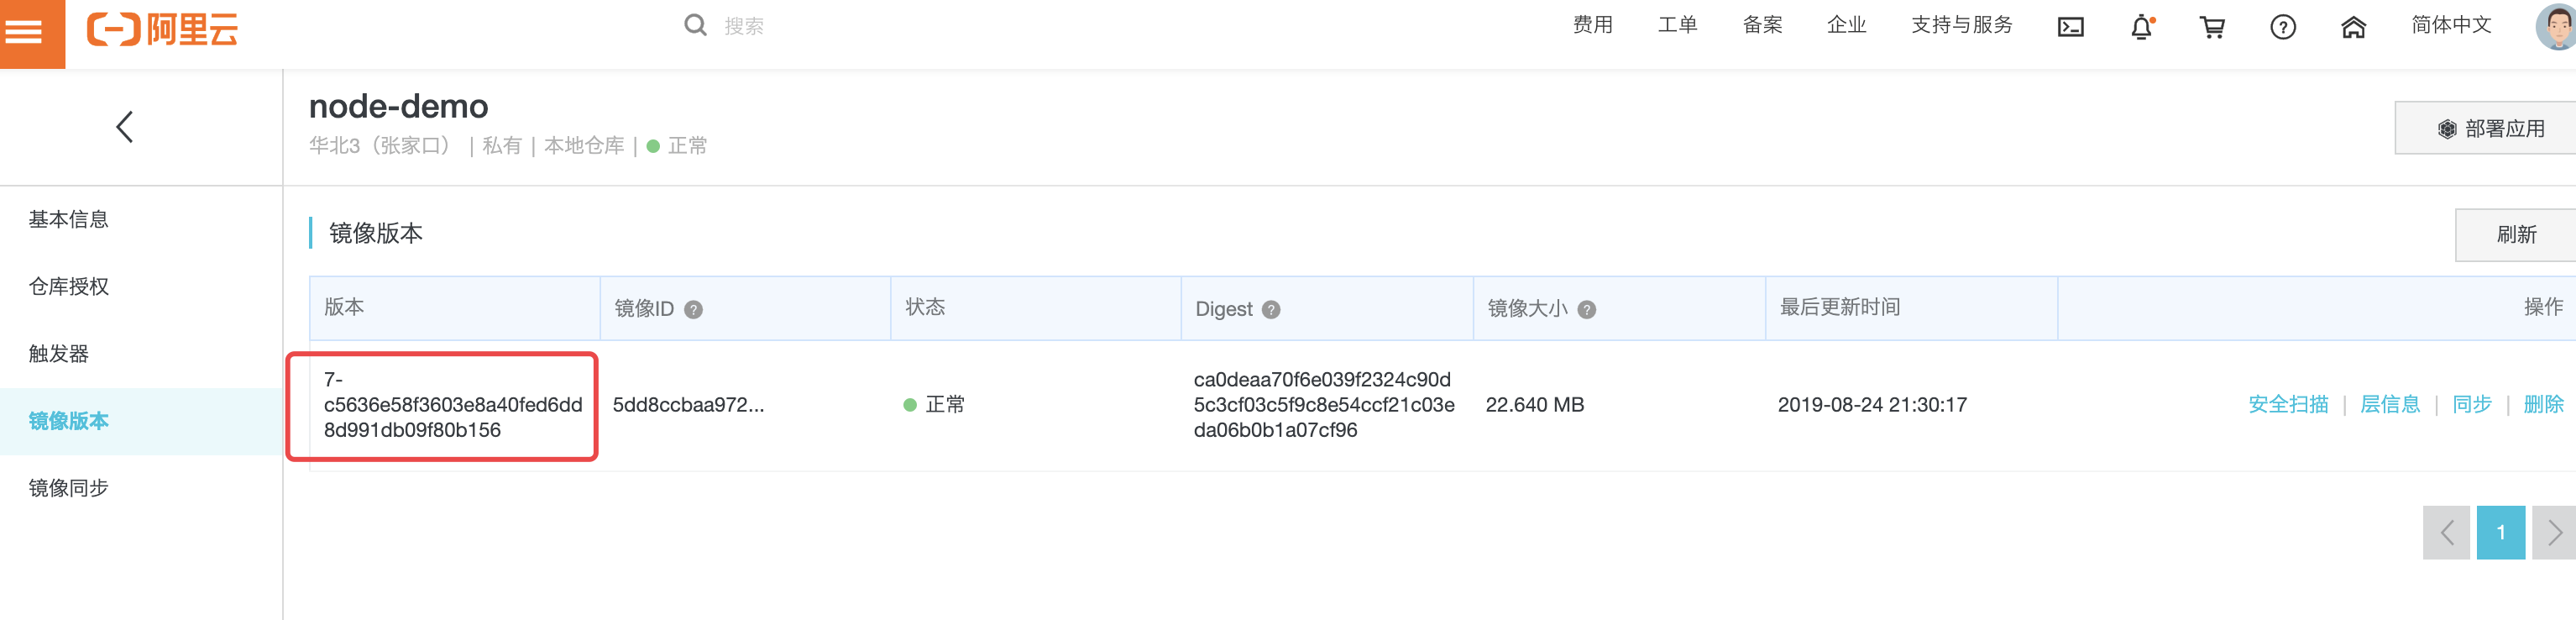Image resolution: width=2576 pixels, height=620 pixels.
Task: Click the 部署应用 button
Action: [x=2490, y=128]
